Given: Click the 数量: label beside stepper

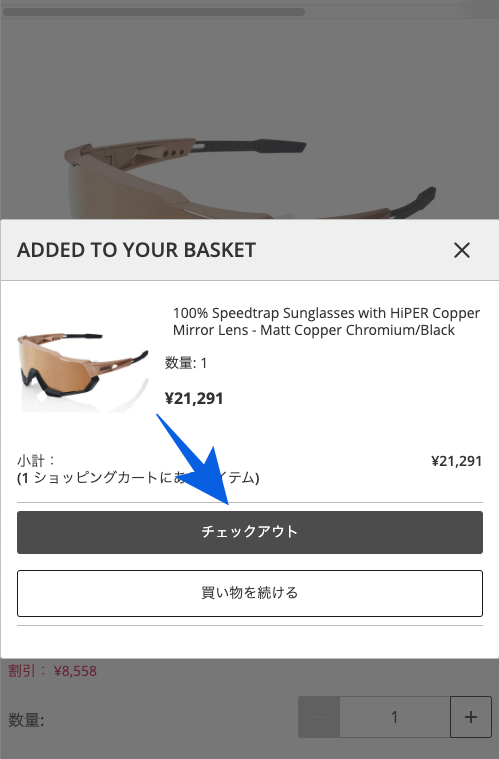Looking at the screenshot, I should (x=26, y=720).
